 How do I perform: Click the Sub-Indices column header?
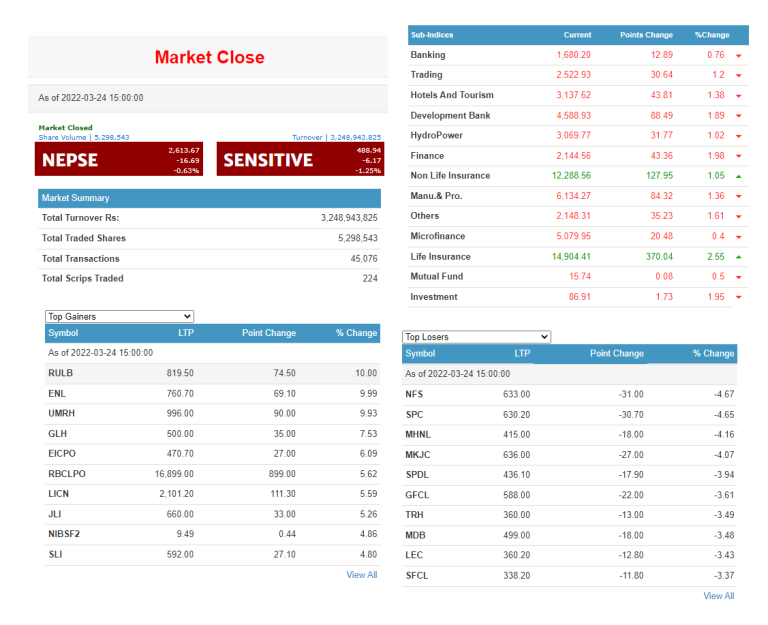click(432, 35)
